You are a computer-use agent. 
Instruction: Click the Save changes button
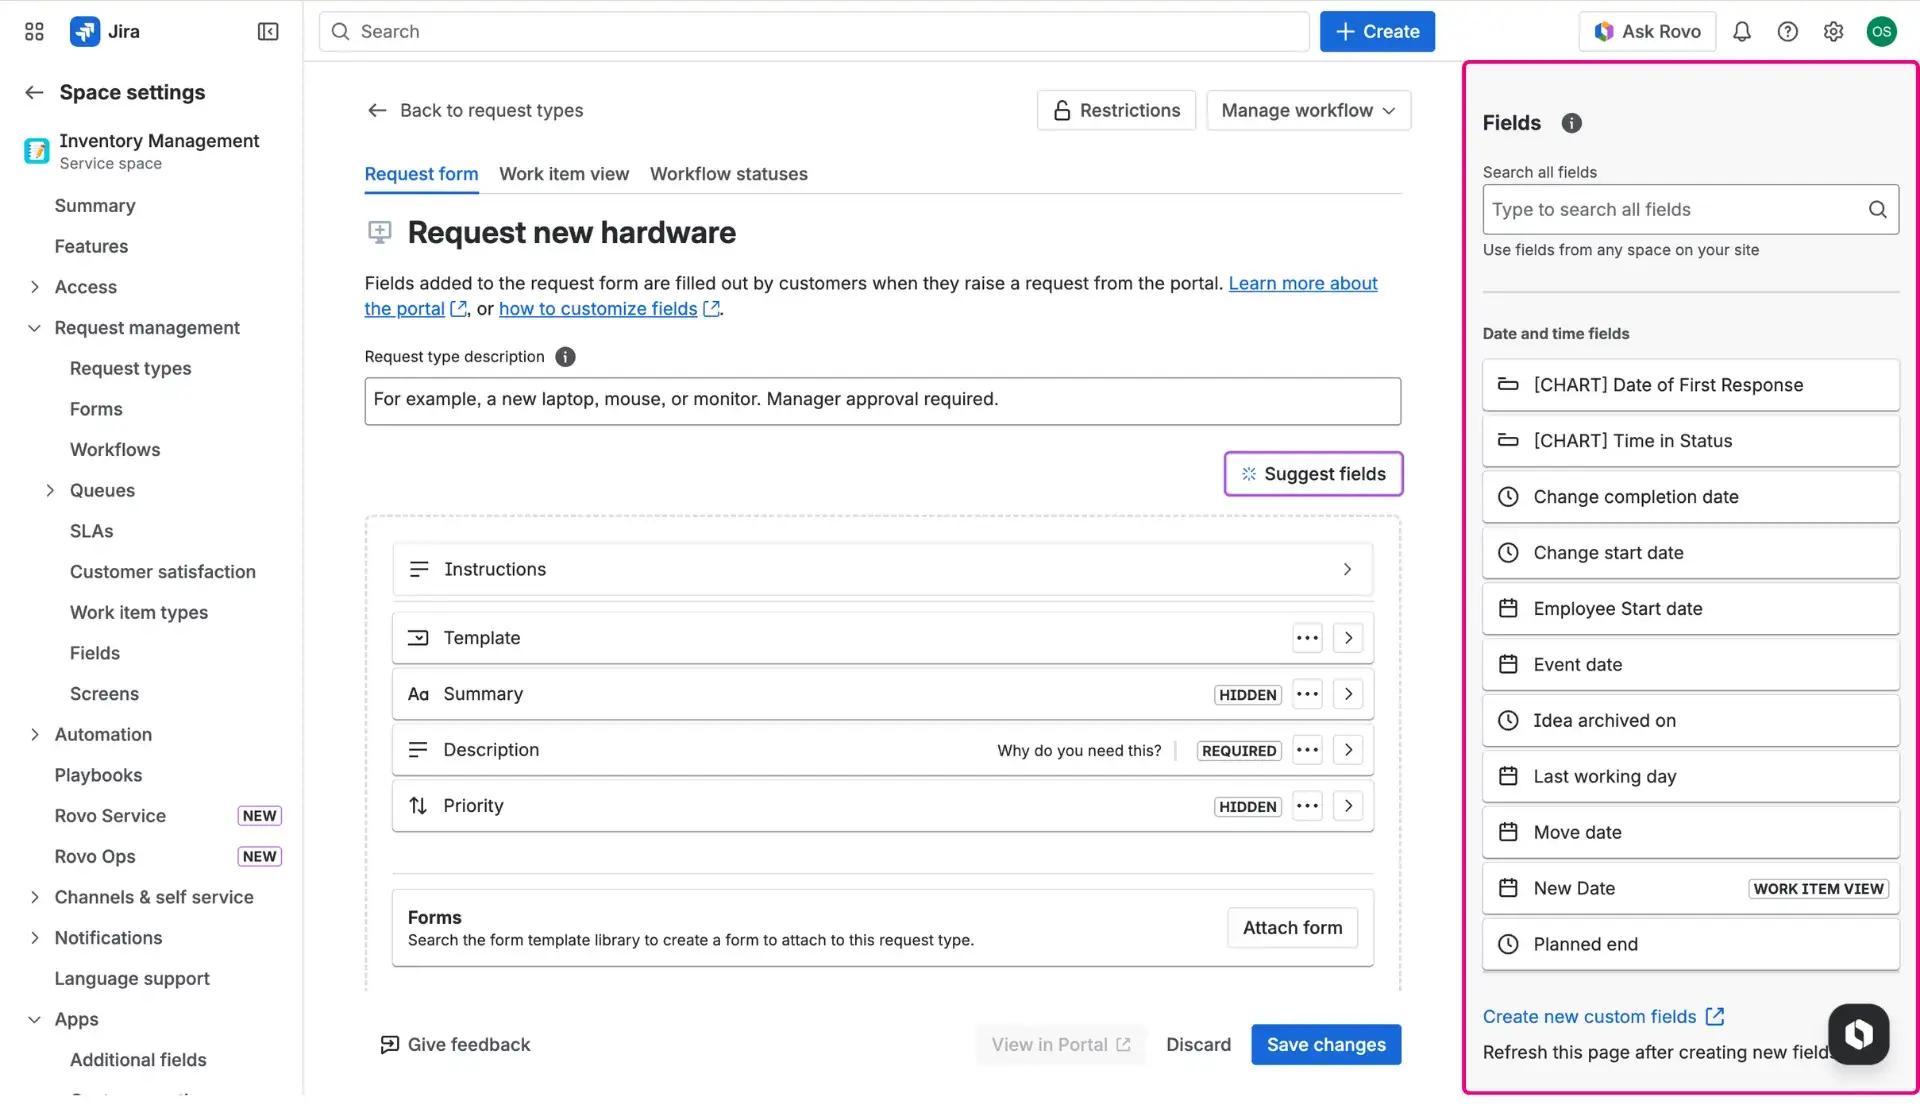tap(1326, 1044)
